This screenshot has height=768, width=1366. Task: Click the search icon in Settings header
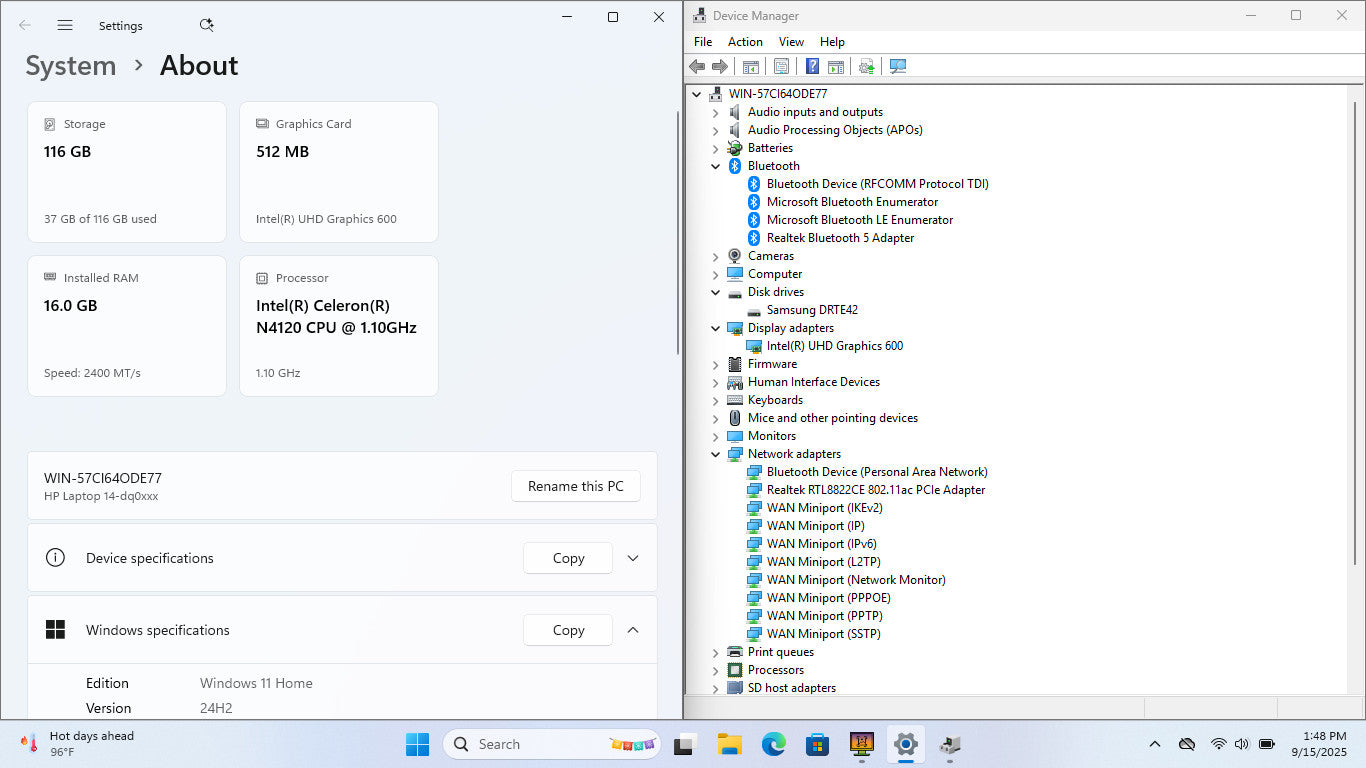(206, 25)
